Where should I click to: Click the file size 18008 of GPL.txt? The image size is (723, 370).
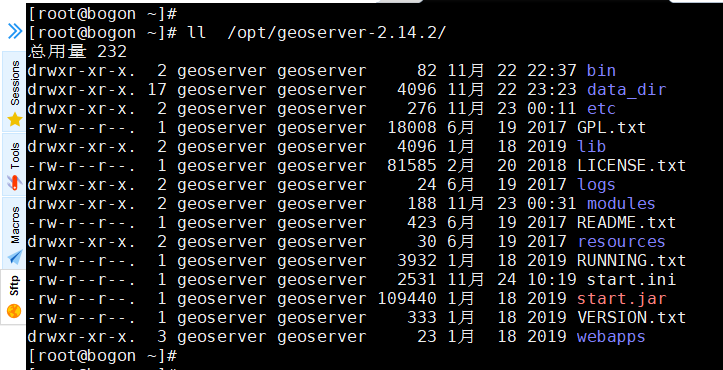412,127
